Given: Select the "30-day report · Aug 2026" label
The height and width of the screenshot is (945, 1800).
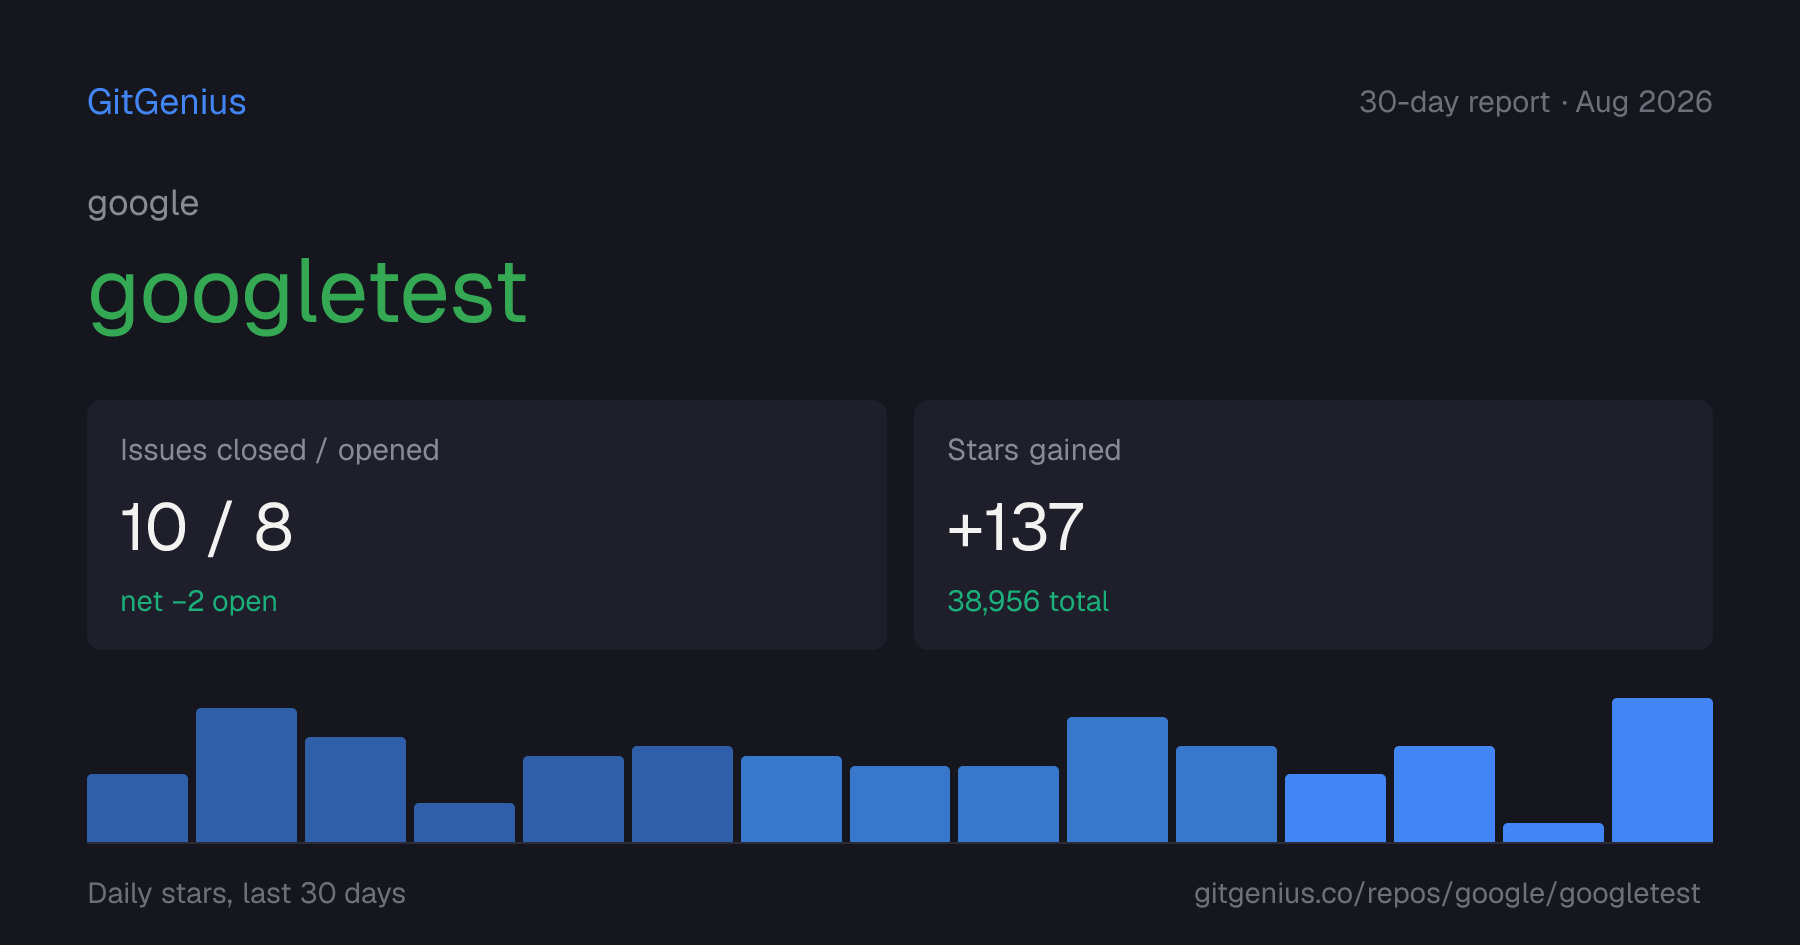Looking at the screenshot, I should (x=1535, y=102).
